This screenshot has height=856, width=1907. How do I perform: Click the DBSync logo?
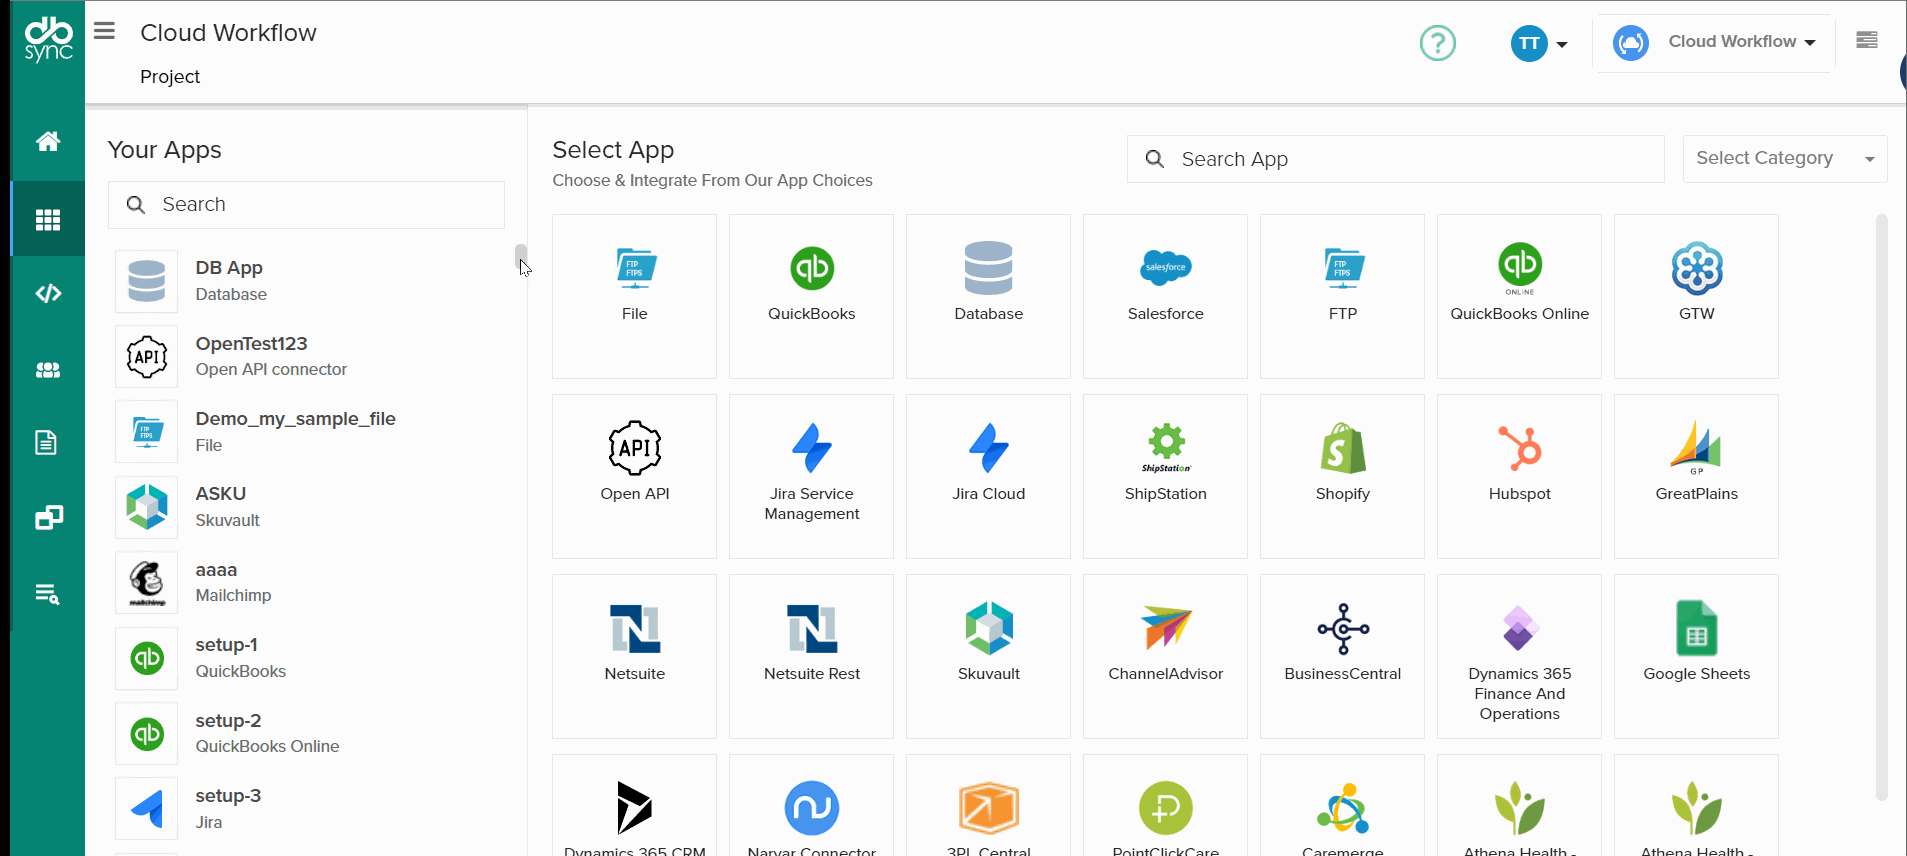click(48, 39)
